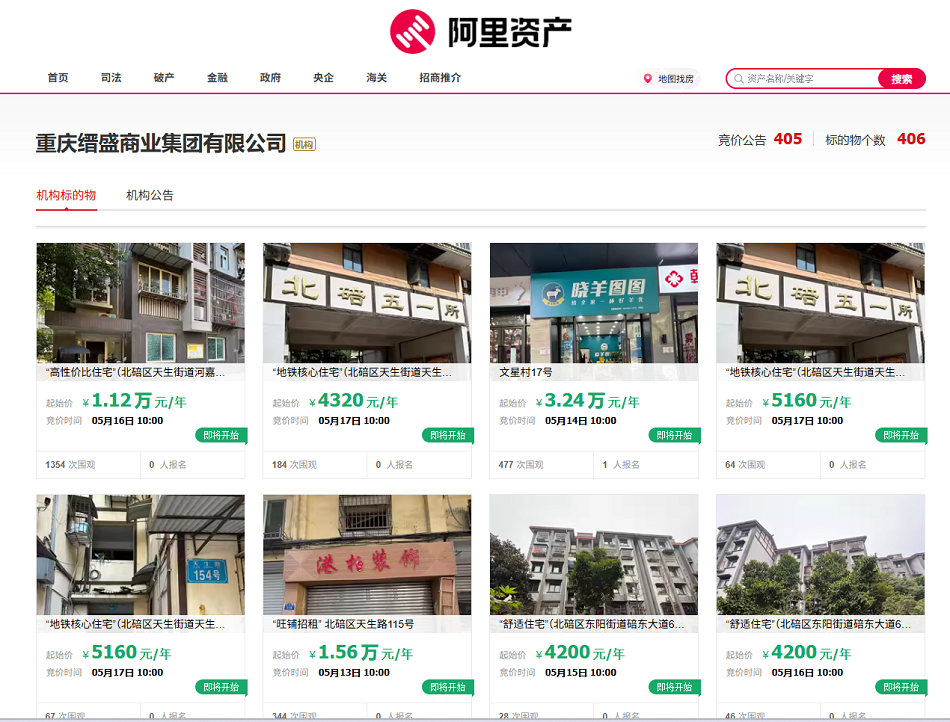The image size is (950, 722).
Task: Click the "高性价比住宅" listing title
Action: point(136,373)
